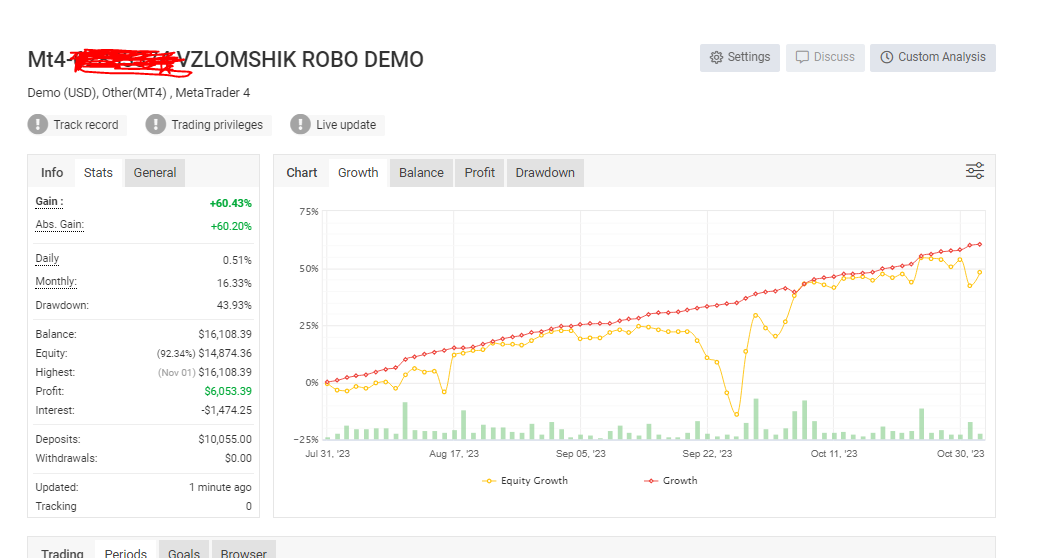Select the Growth chart tab
The height and width of the screenshot is (558, 1062).
pos(358,173)
